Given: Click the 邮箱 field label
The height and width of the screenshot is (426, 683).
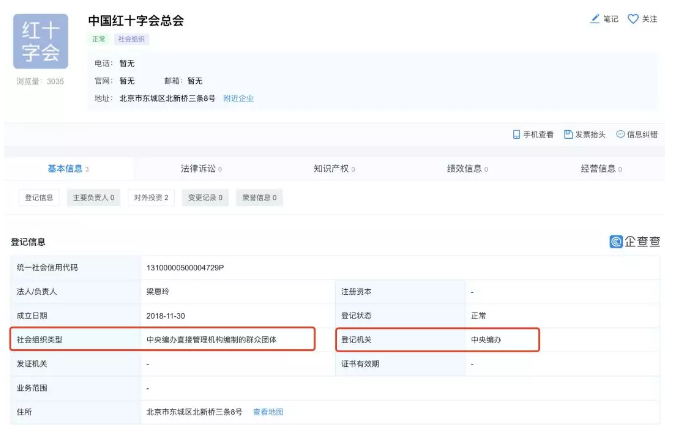Looking at the screenshot, I should tap(173, 81).
